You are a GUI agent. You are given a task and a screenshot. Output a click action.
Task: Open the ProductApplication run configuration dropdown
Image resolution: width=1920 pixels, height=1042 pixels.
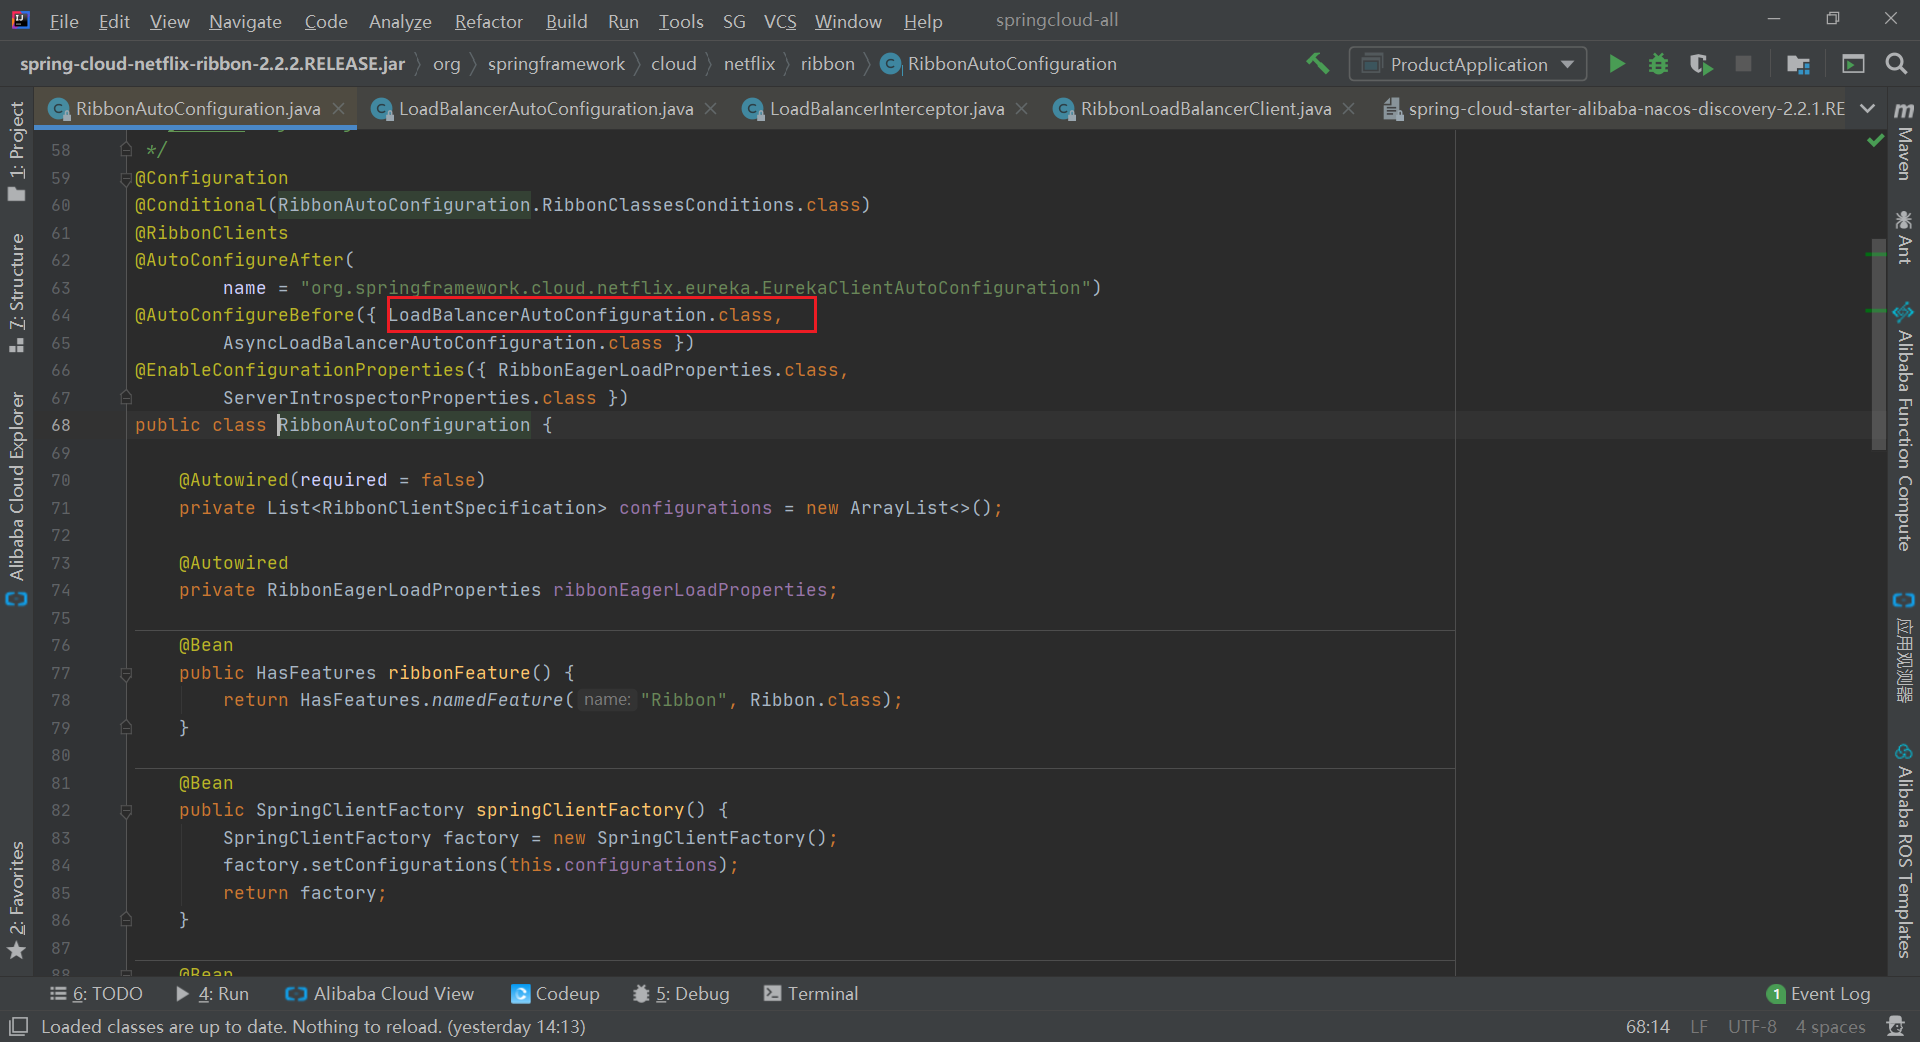point(1467,64)
